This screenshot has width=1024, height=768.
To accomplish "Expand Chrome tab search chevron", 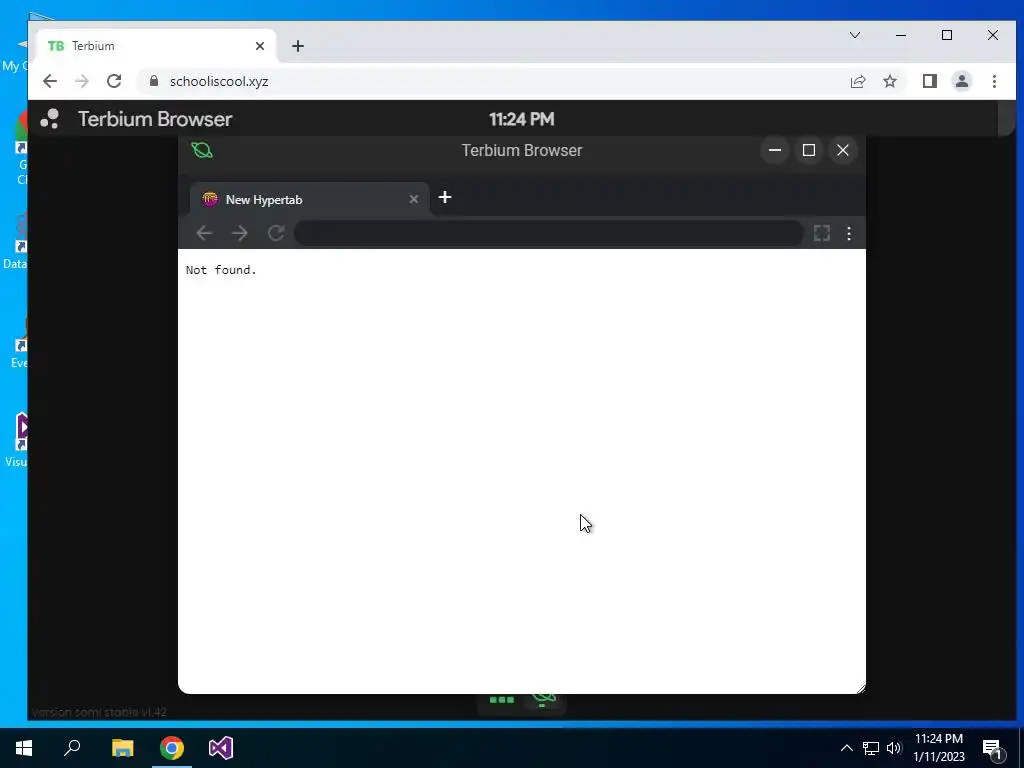I will click(x=855, y=35).
